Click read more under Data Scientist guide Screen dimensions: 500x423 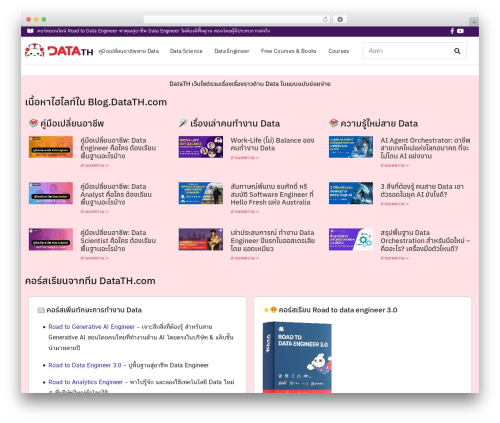[94, 258]
